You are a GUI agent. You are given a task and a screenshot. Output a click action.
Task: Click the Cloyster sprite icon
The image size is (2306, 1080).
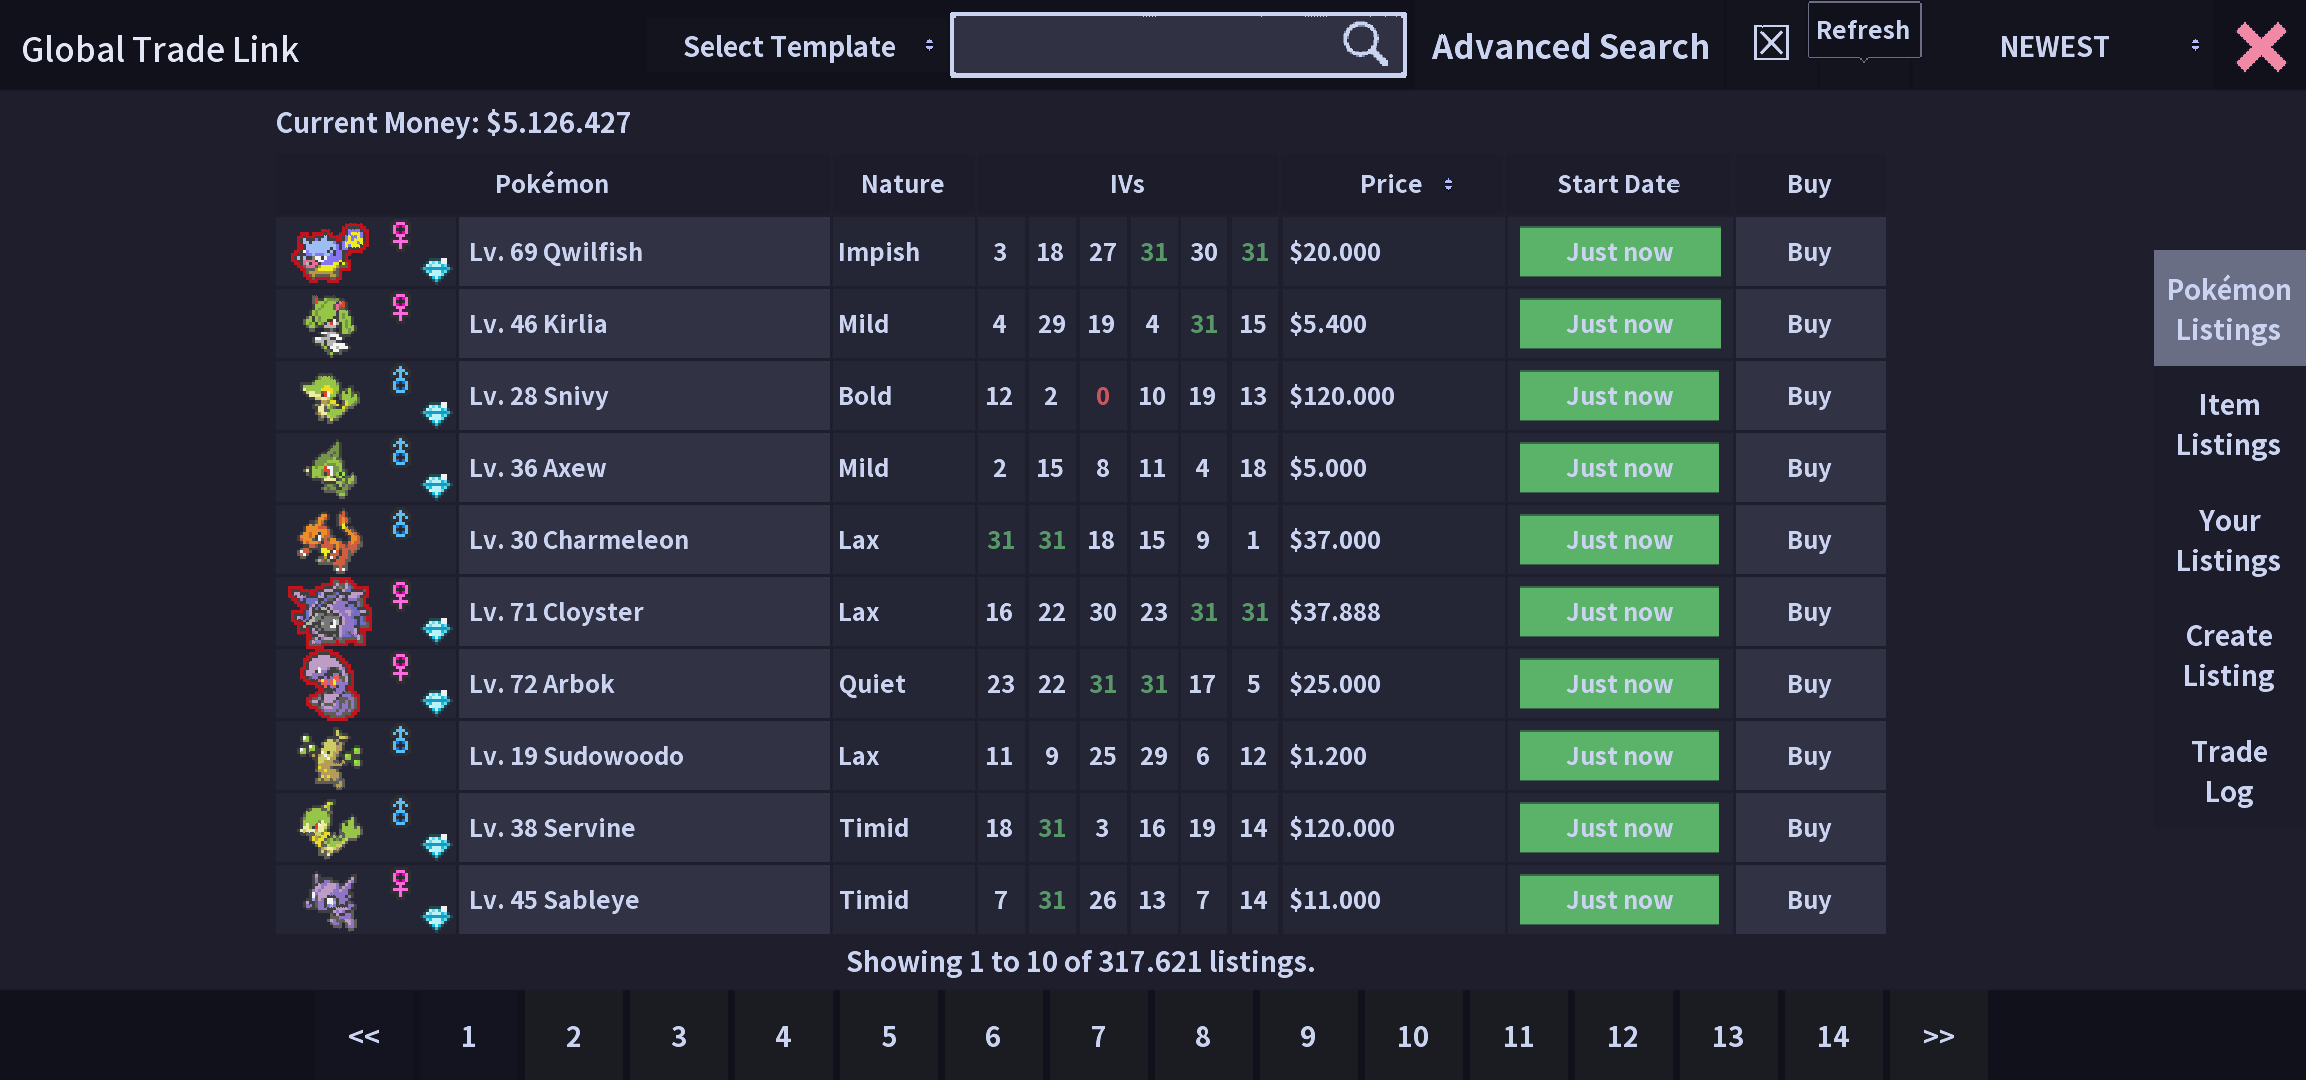[x=330, y=613]
